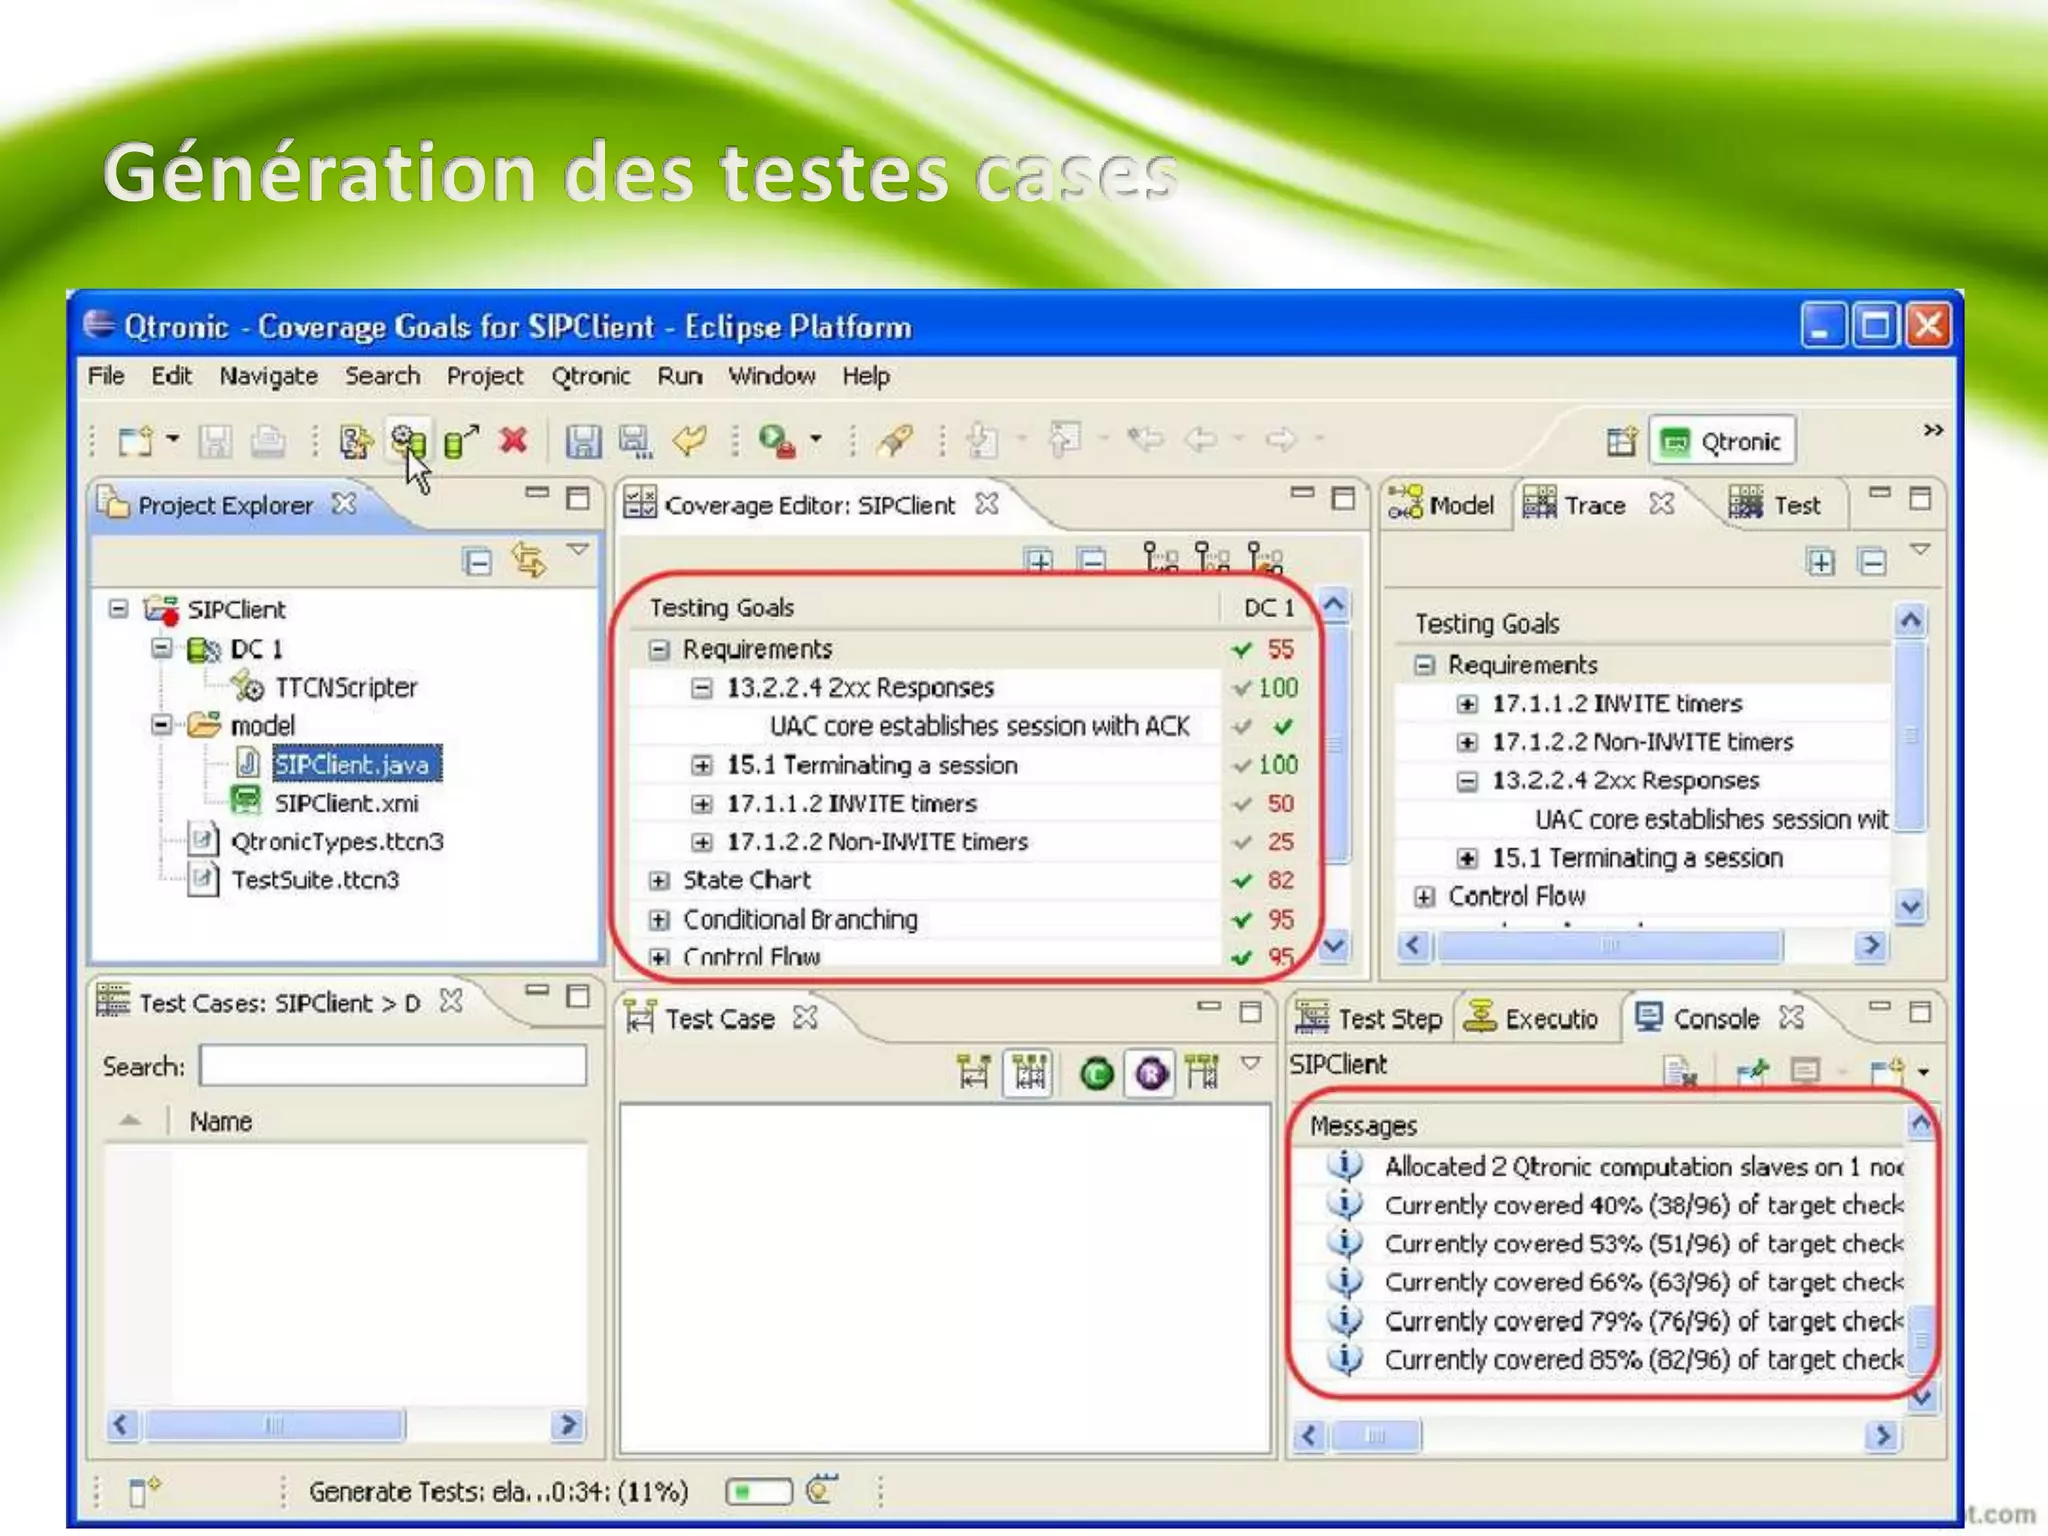The image size is (2048, 1536).
Task: Collapse the SIPClient project tree node
Action: (119, 609)
